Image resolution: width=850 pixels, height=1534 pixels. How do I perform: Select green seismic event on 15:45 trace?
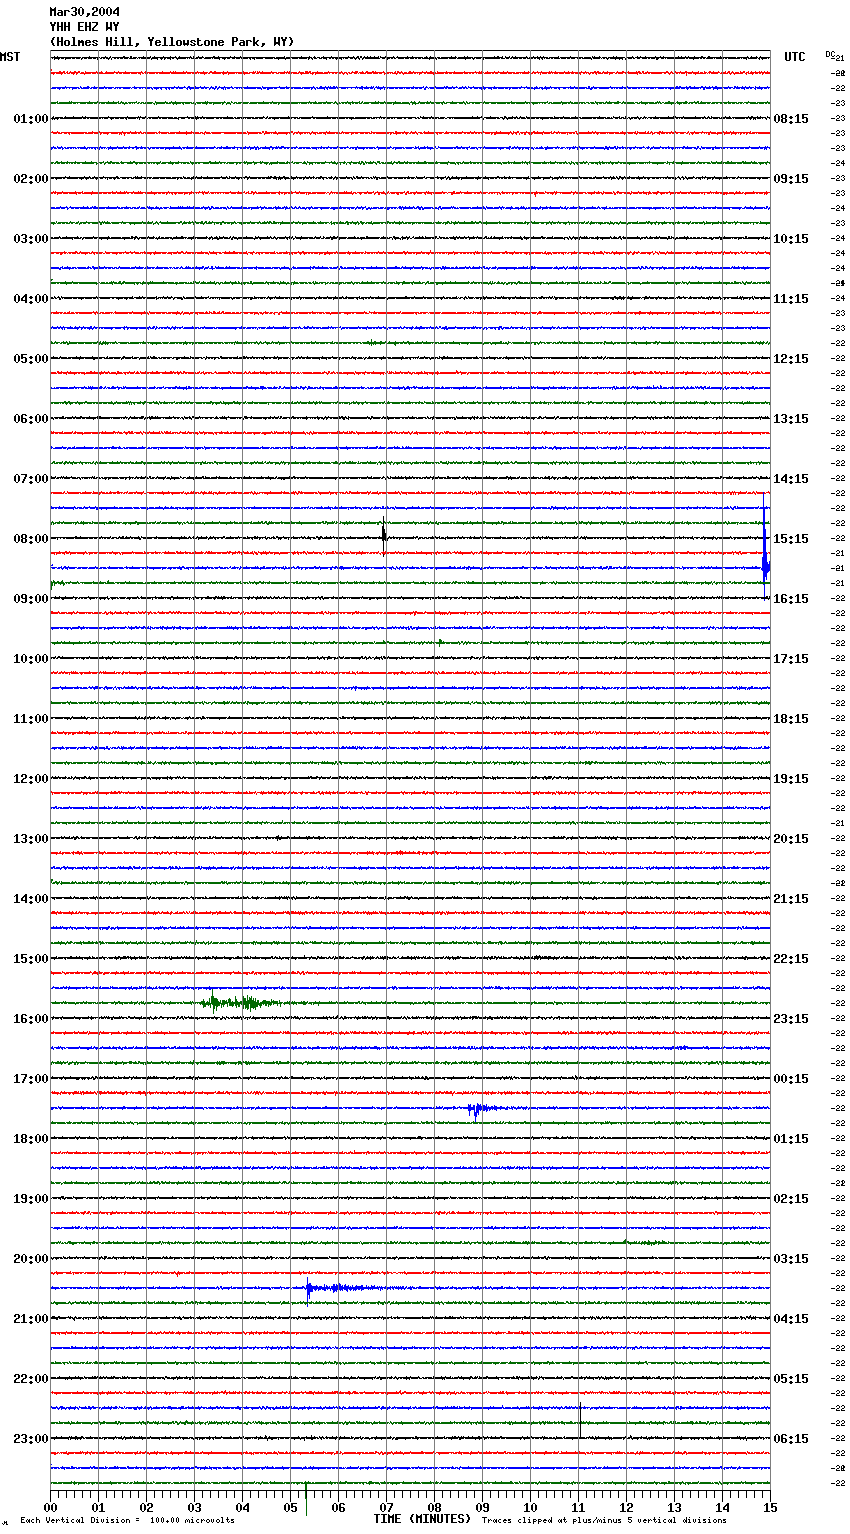[240, 1002]
